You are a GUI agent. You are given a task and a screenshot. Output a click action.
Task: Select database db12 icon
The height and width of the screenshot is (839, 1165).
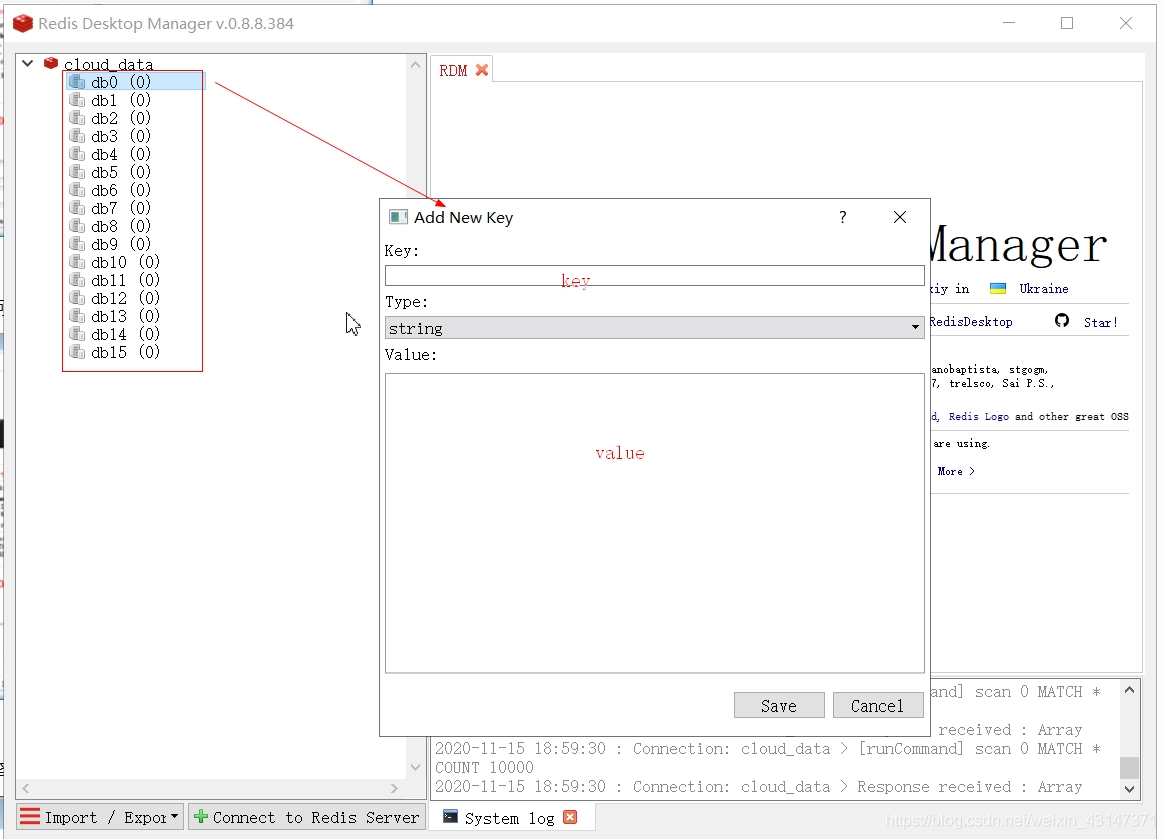[77, 297]
